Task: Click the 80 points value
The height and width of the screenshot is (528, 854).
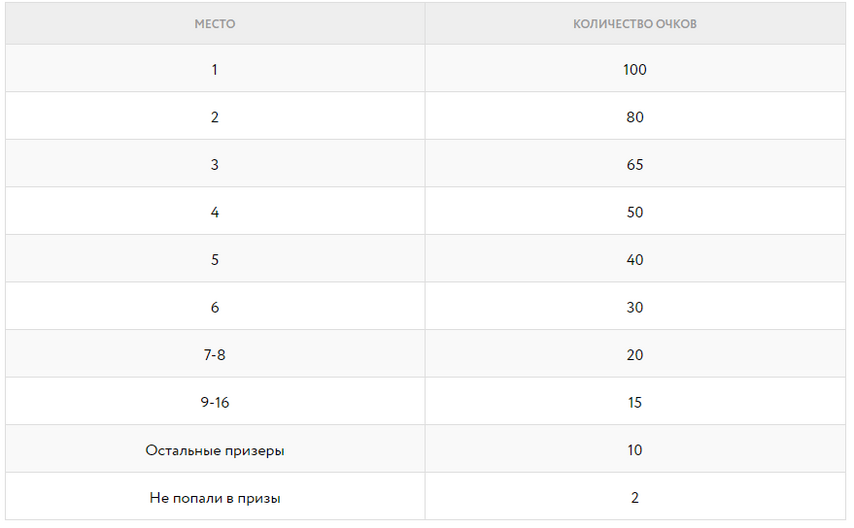Action: click(x=635, y=117)
